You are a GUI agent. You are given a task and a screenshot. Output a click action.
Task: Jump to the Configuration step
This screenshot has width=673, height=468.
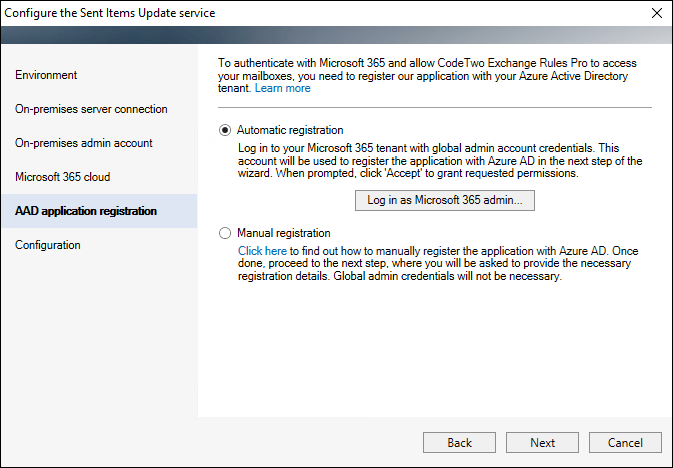click(x=48, y=245)
